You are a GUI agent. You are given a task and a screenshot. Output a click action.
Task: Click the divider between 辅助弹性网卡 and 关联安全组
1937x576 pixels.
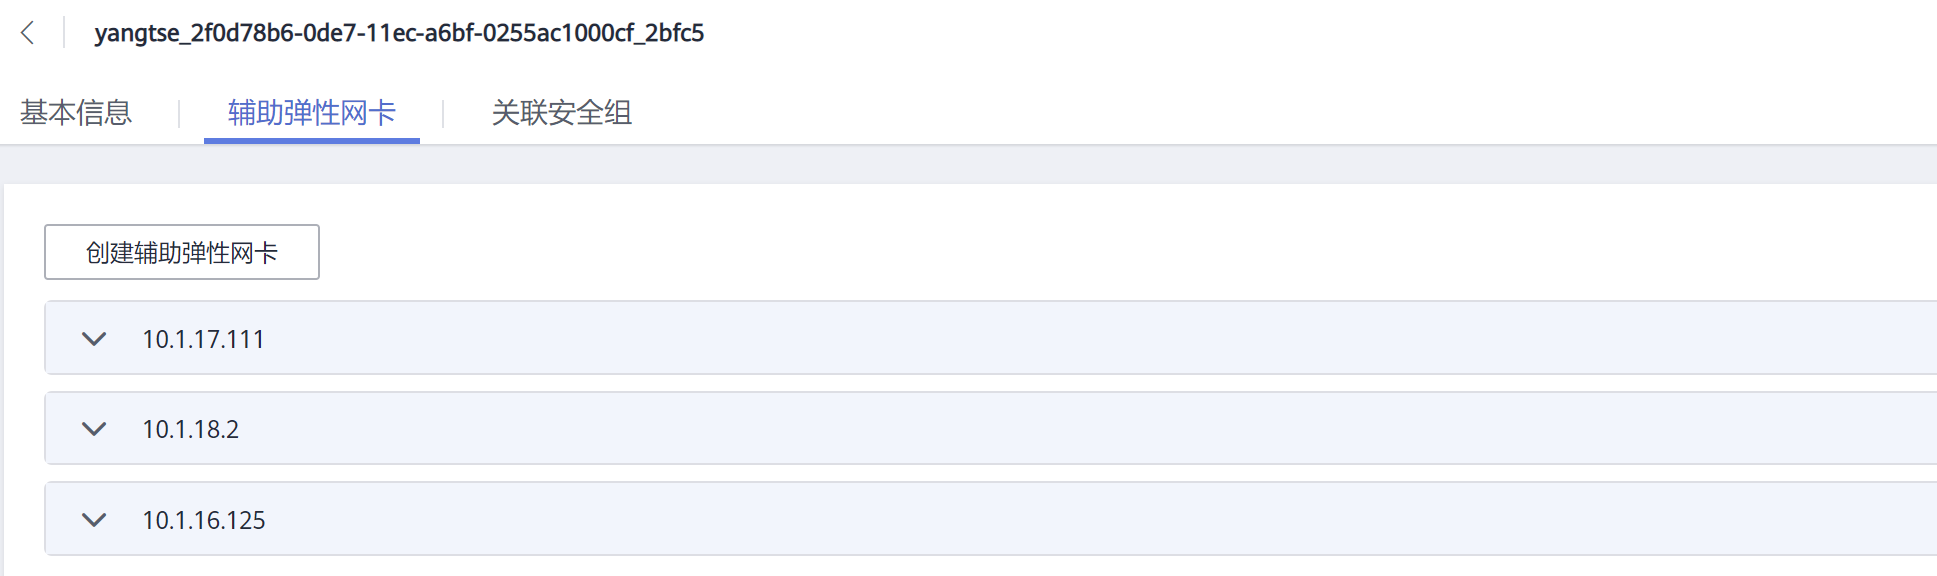(443, 113)
